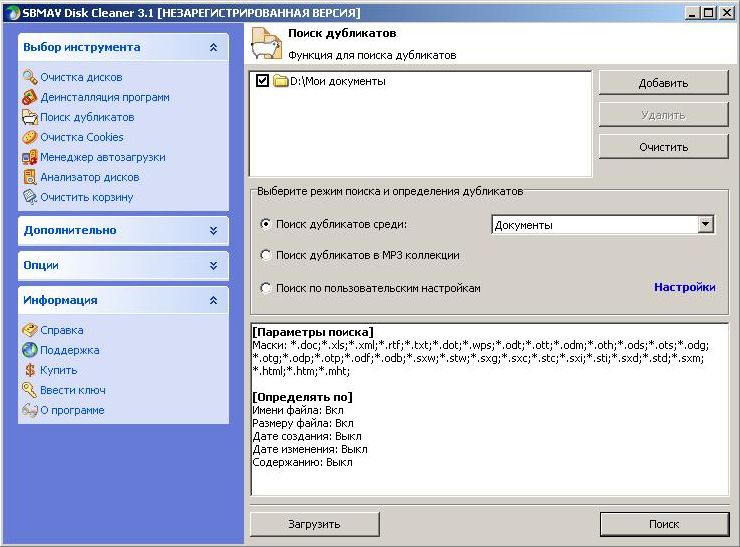Click the Ввести ключ link

pyautogui.click(x=73, y=390)
